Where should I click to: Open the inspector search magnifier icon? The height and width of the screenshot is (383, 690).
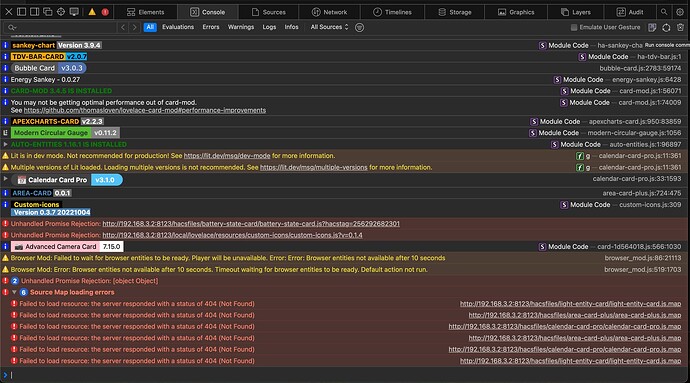pyautogui.click(x=664, y=12)
